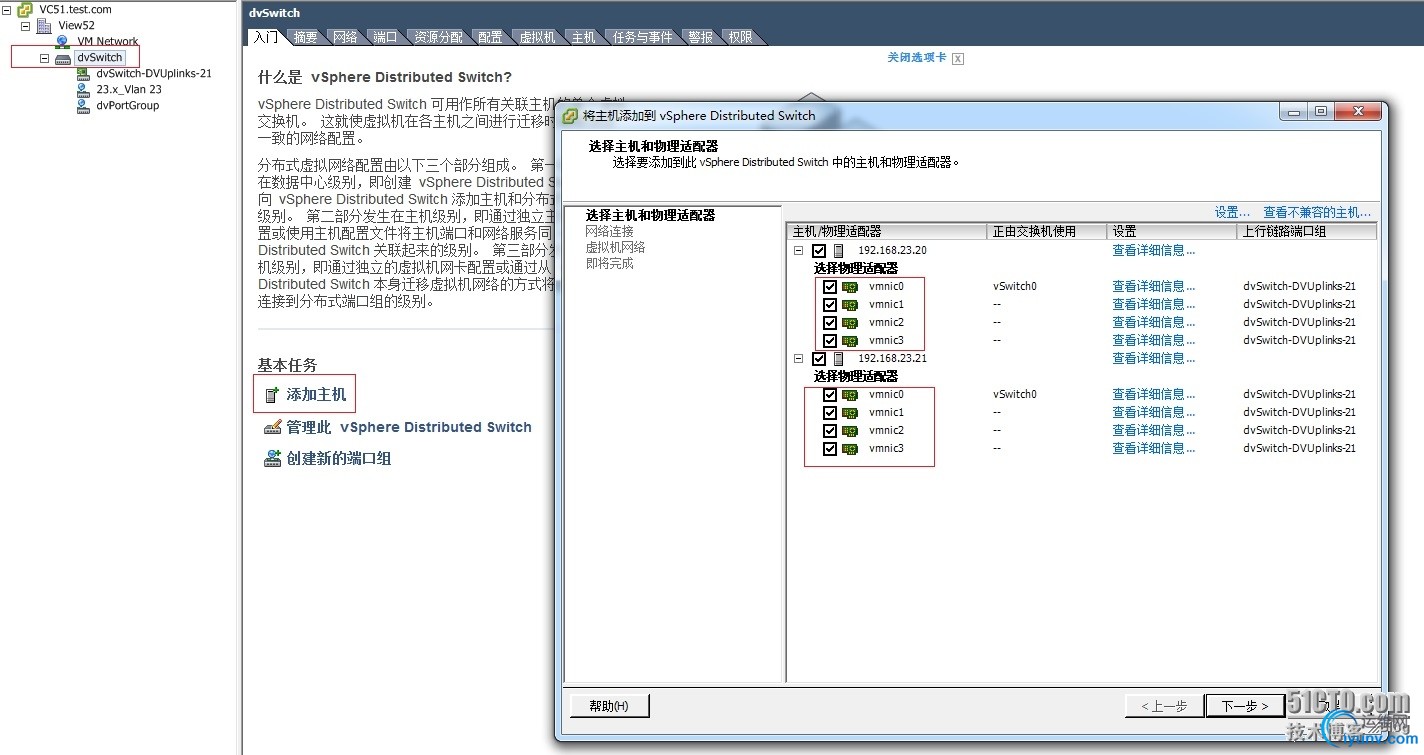Image resolution: width=1424 pixels, height=755 pixels.
Task: Uncheck host 192.168.23.21 checkbox
Action: point(819,359)
